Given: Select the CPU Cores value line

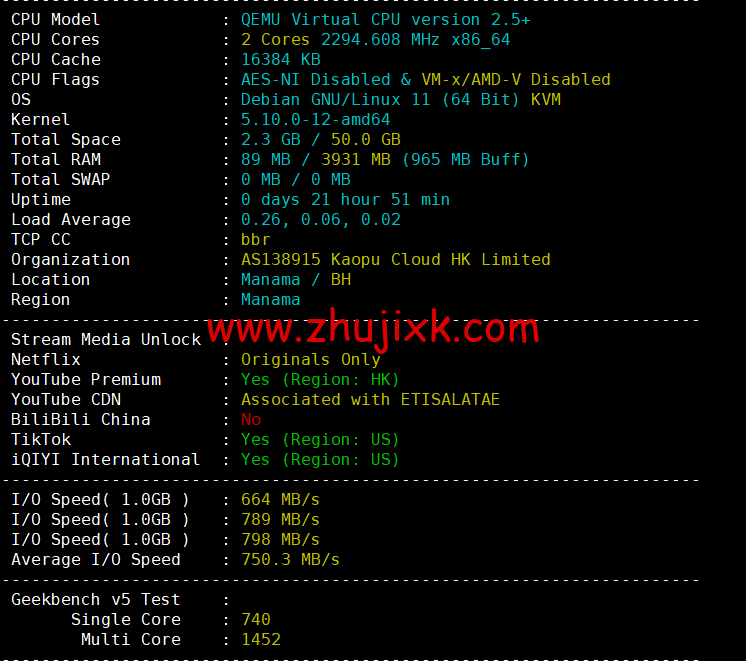Looking at the screenshot, I should click(x=375, y=39).
